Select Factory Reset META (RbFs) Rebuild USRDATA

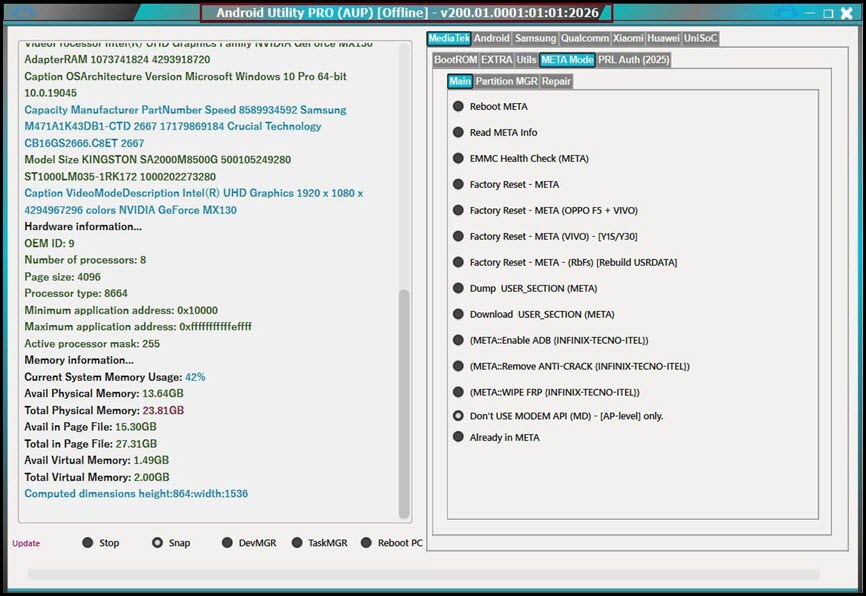pyautogui.click(x=565, y=262)
